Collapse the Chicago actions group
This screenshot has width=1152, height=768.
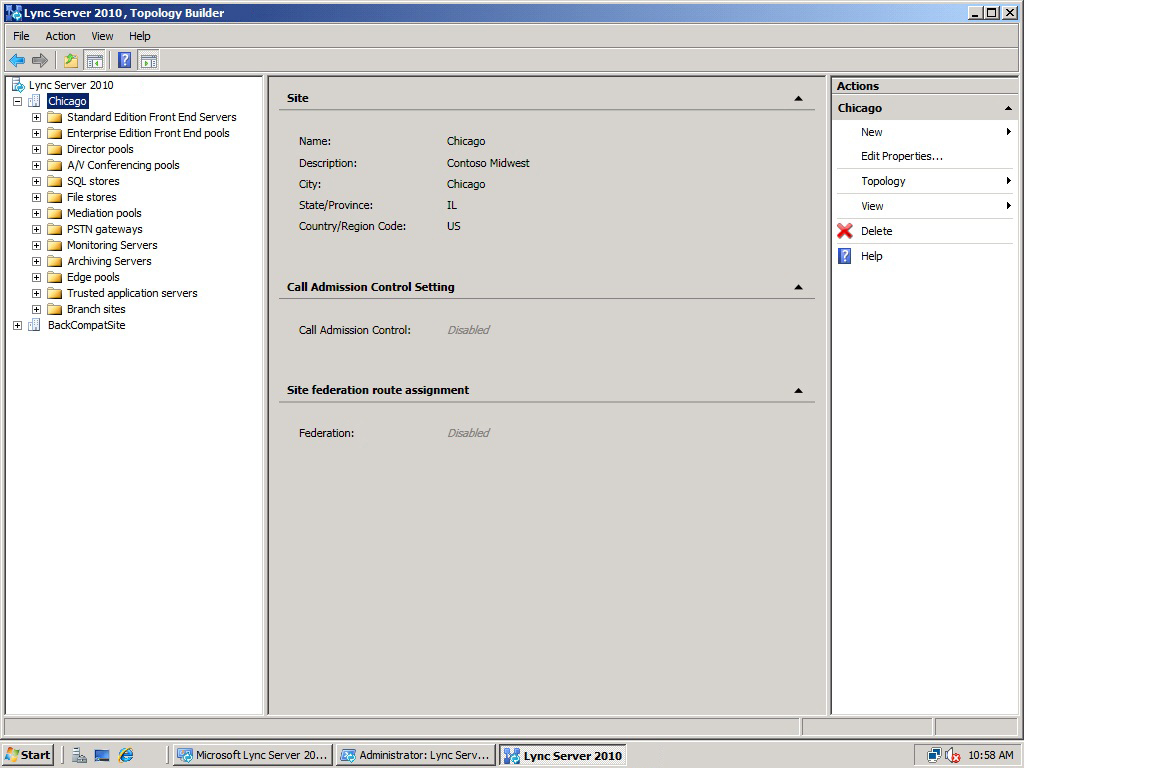point(1008,108)
